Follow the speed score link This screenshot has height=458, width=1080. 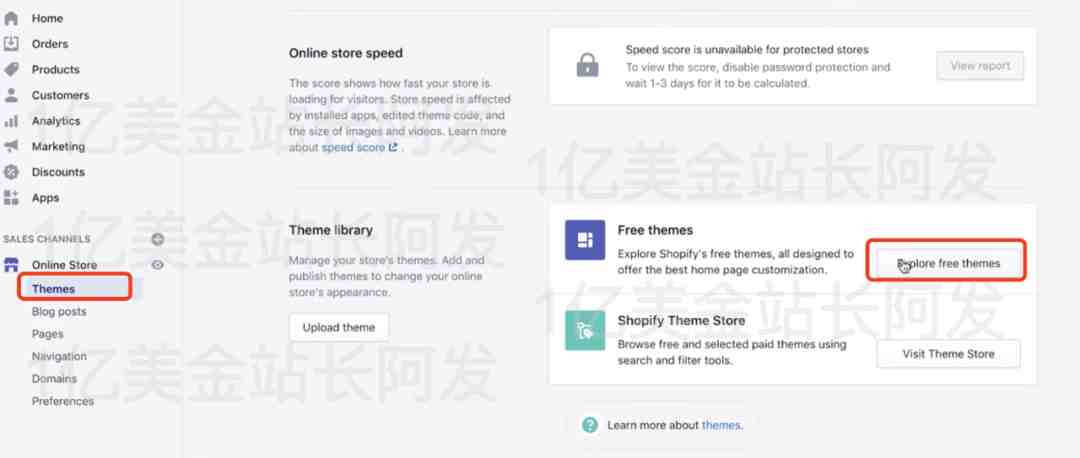[353, 147]
